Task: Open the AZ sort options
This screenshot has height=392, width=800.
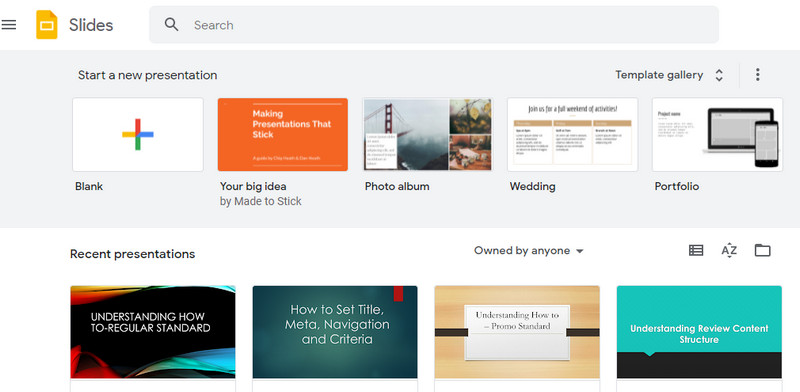Action: coord(729,250)
